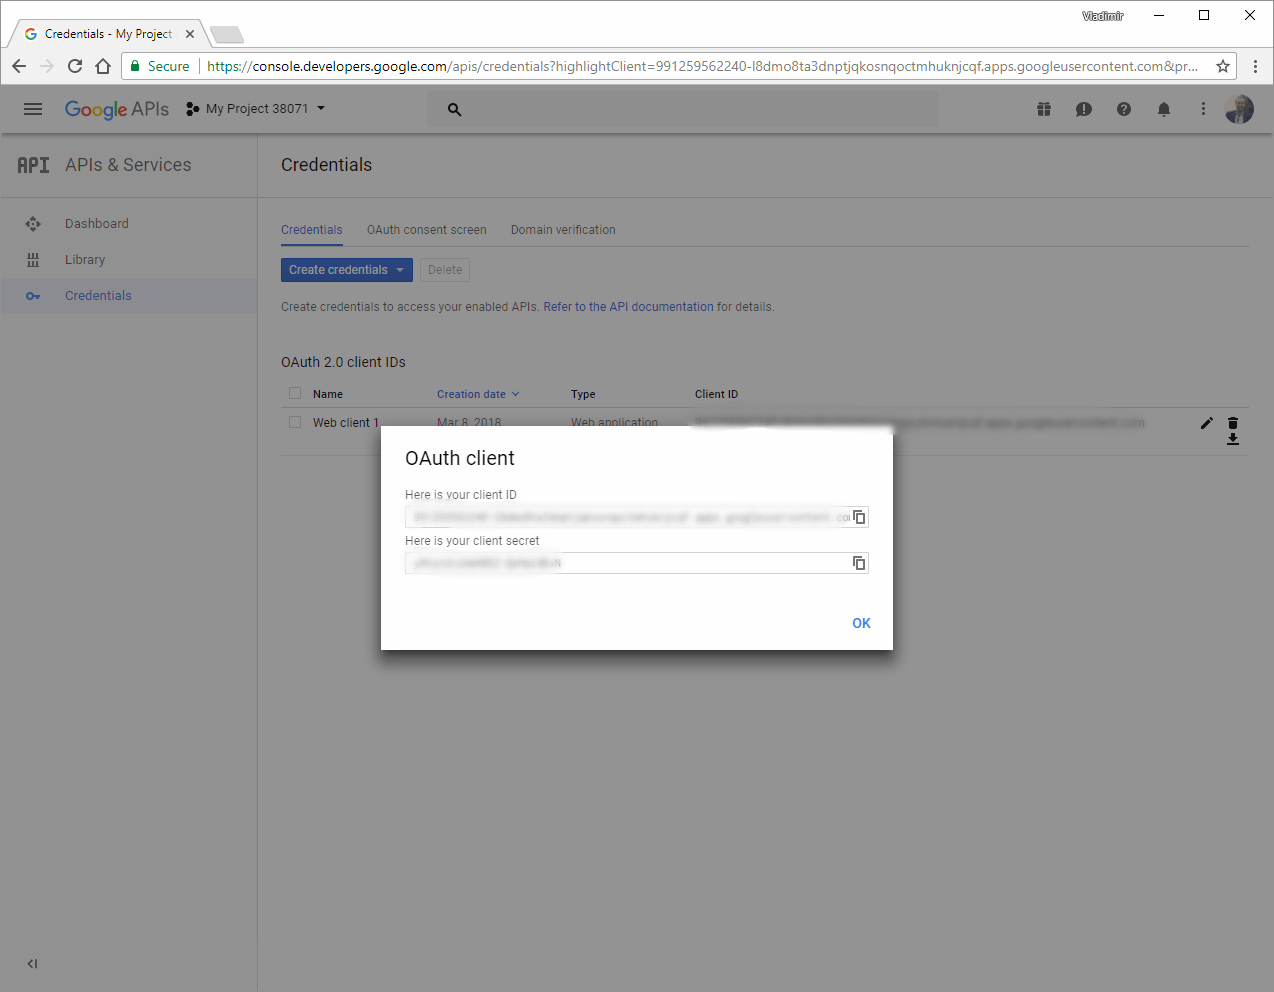The image size is (1274, 992).
Task: Sort by Creation date column
Action: pyautogui.click(x=478, y=394)
